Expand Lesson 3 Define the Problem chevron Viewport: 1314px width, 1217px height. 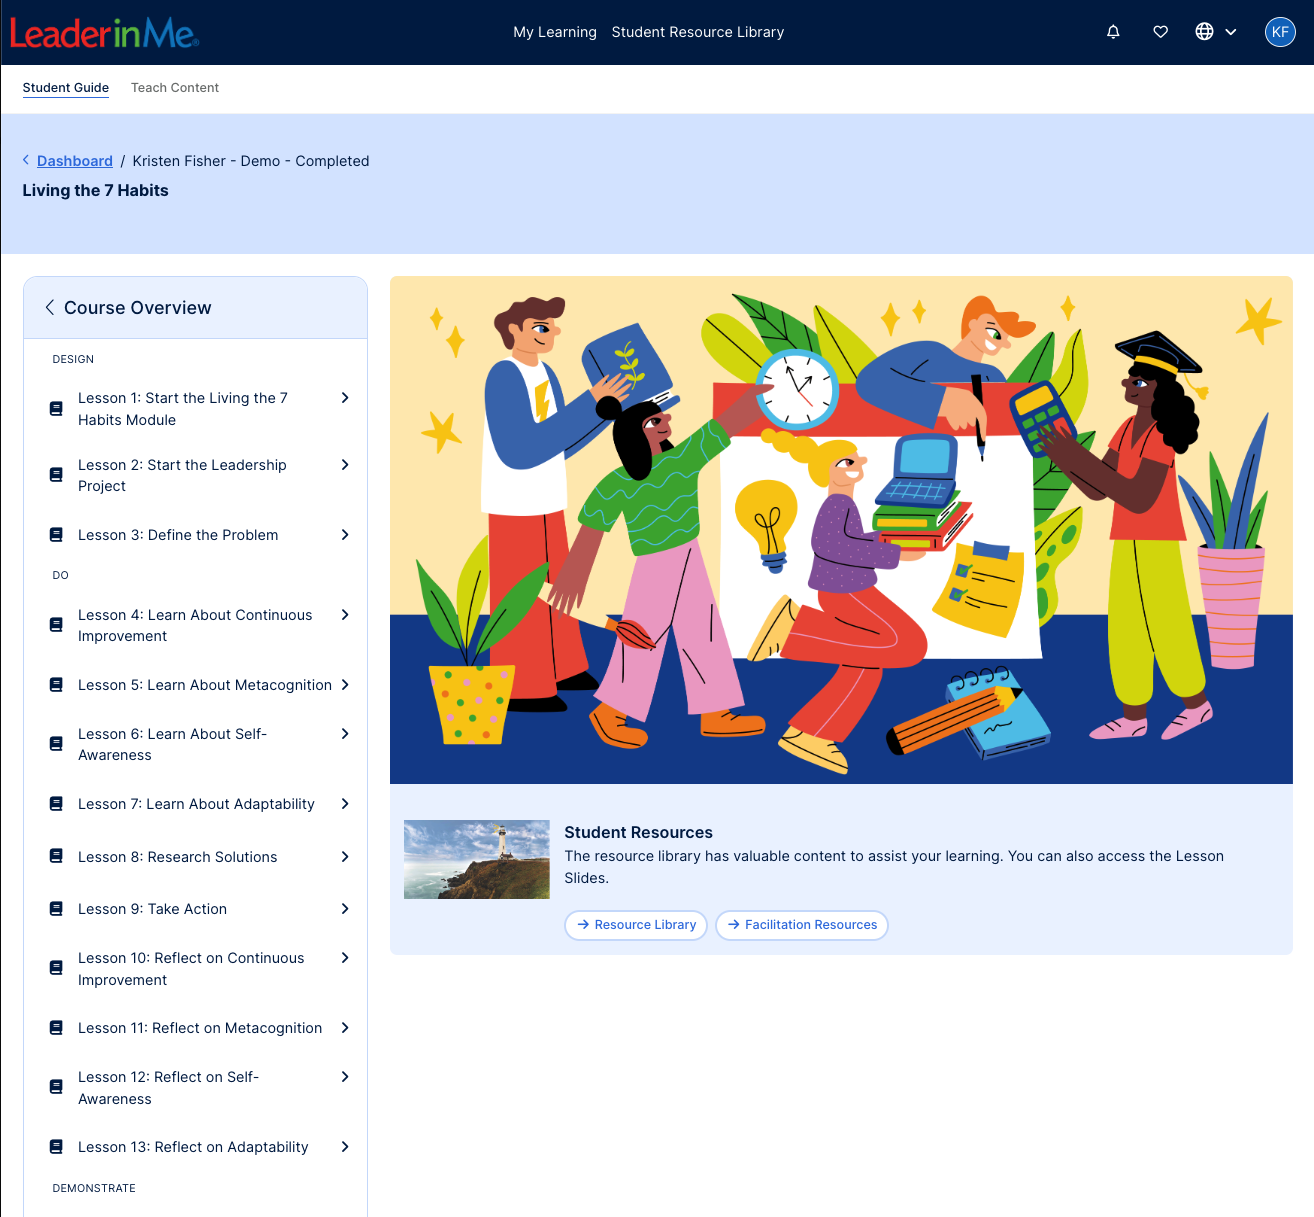click(x=345, y=535)
